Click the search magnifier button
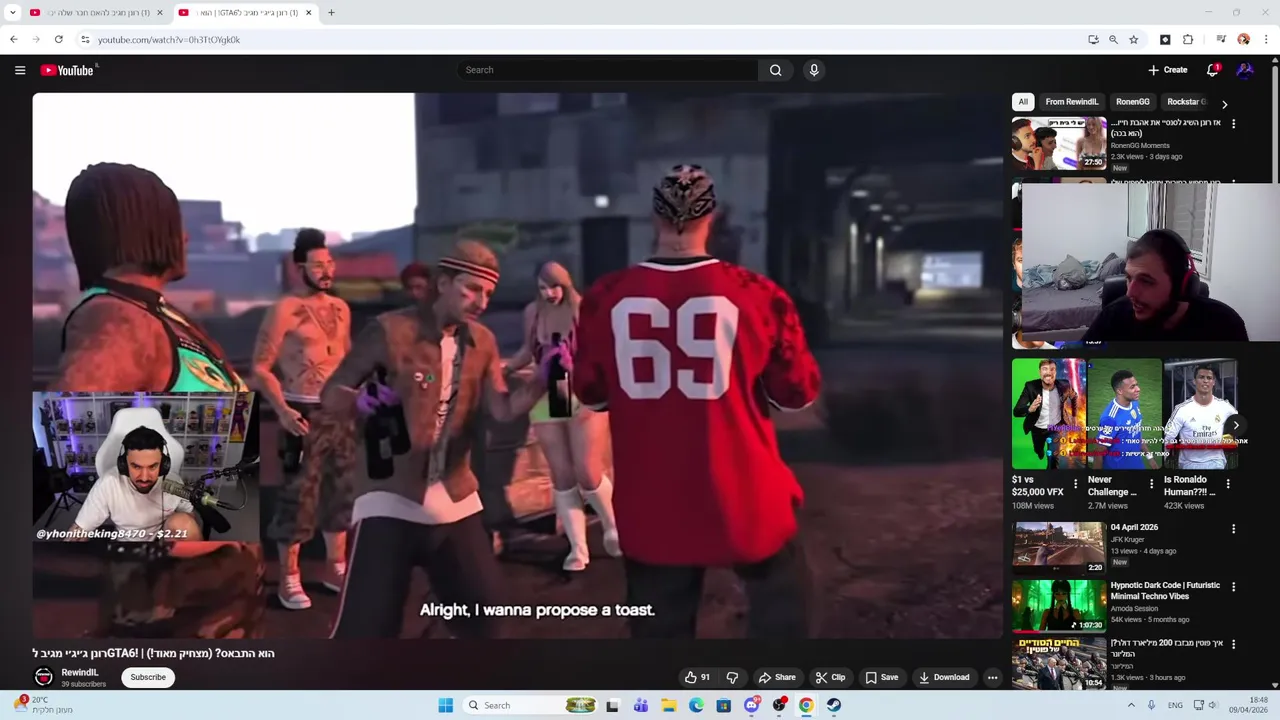The image size is (1280, 720). coord(775,70)
